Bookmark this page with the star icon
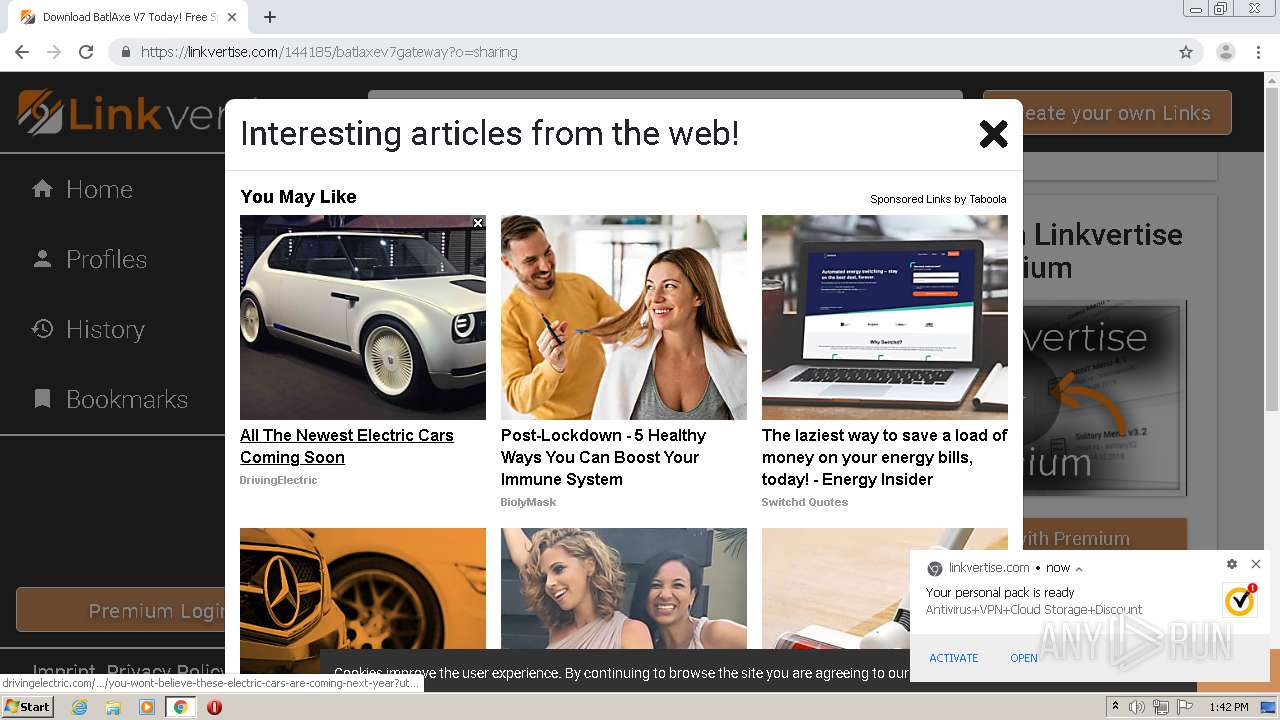 1186,52
